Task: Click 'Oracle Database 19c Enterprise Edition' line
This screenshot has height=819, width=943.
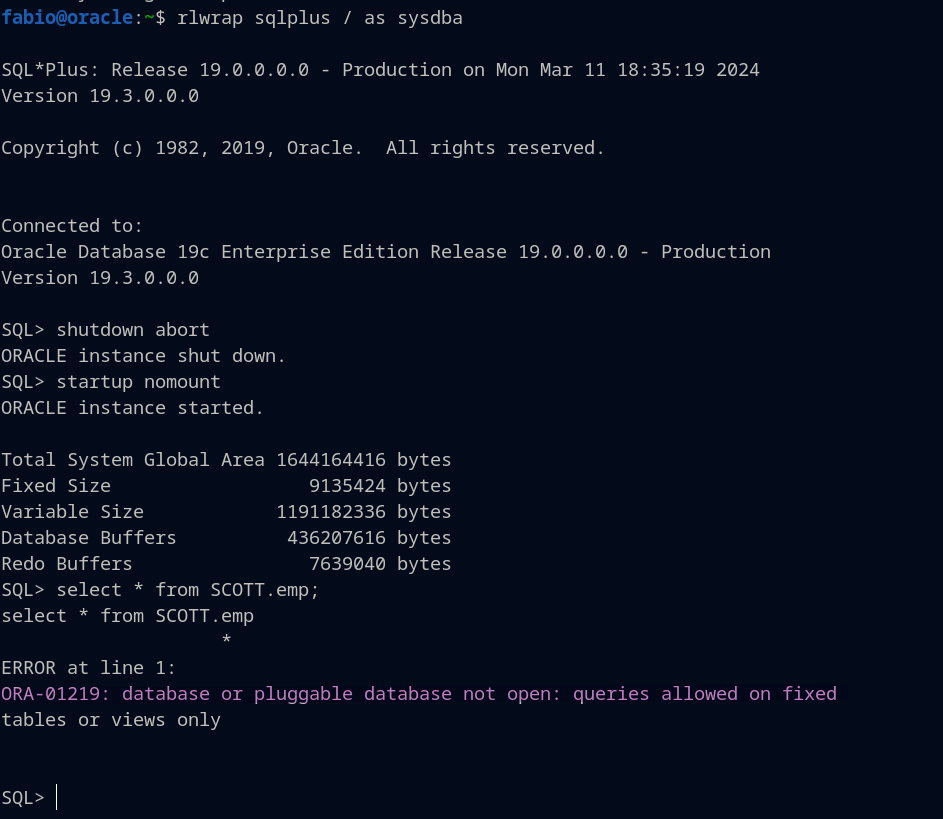Action: [385, 252]
